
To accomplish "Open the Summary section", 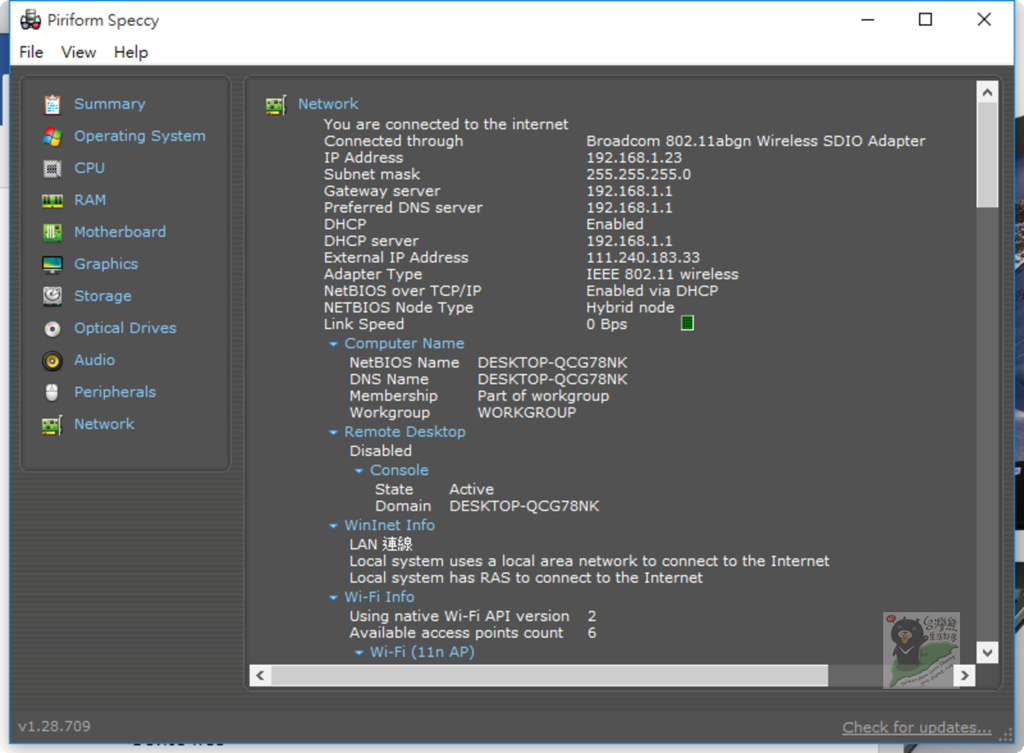I will [x=110, y=104].
